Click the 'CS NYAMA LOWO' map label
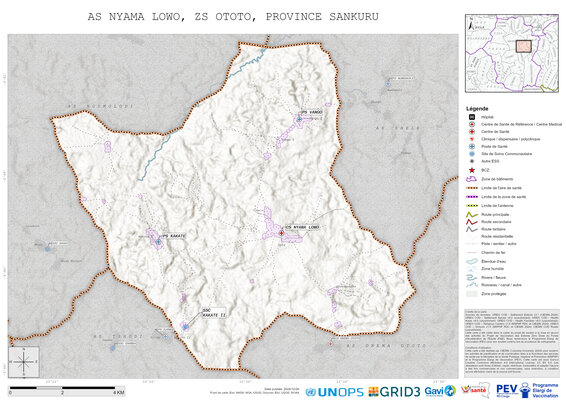This screenshot has height=400, width=566. (x=302, y=227)
